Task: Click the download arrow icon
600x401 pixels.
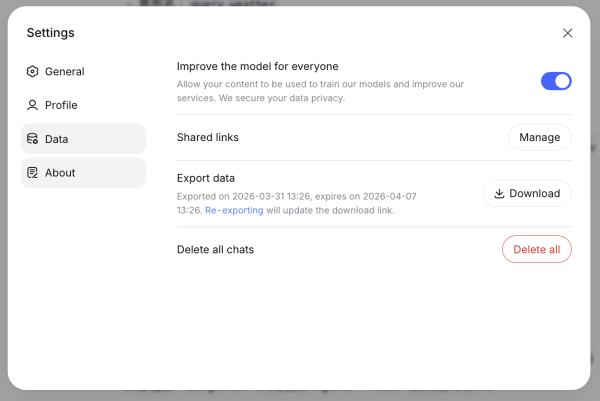Action: point(499,193)
